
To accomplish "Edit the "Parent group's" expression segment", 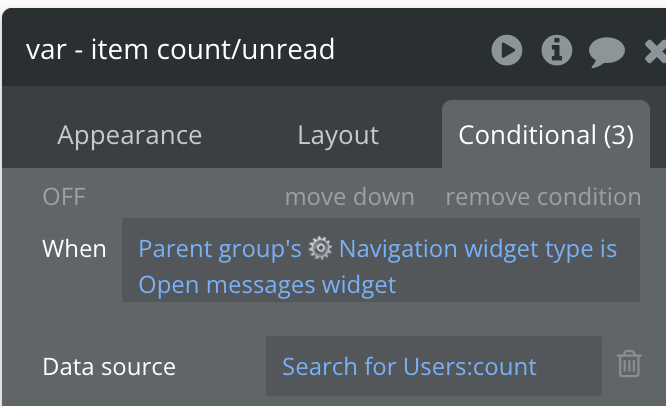I will click(x=219, y=249).
